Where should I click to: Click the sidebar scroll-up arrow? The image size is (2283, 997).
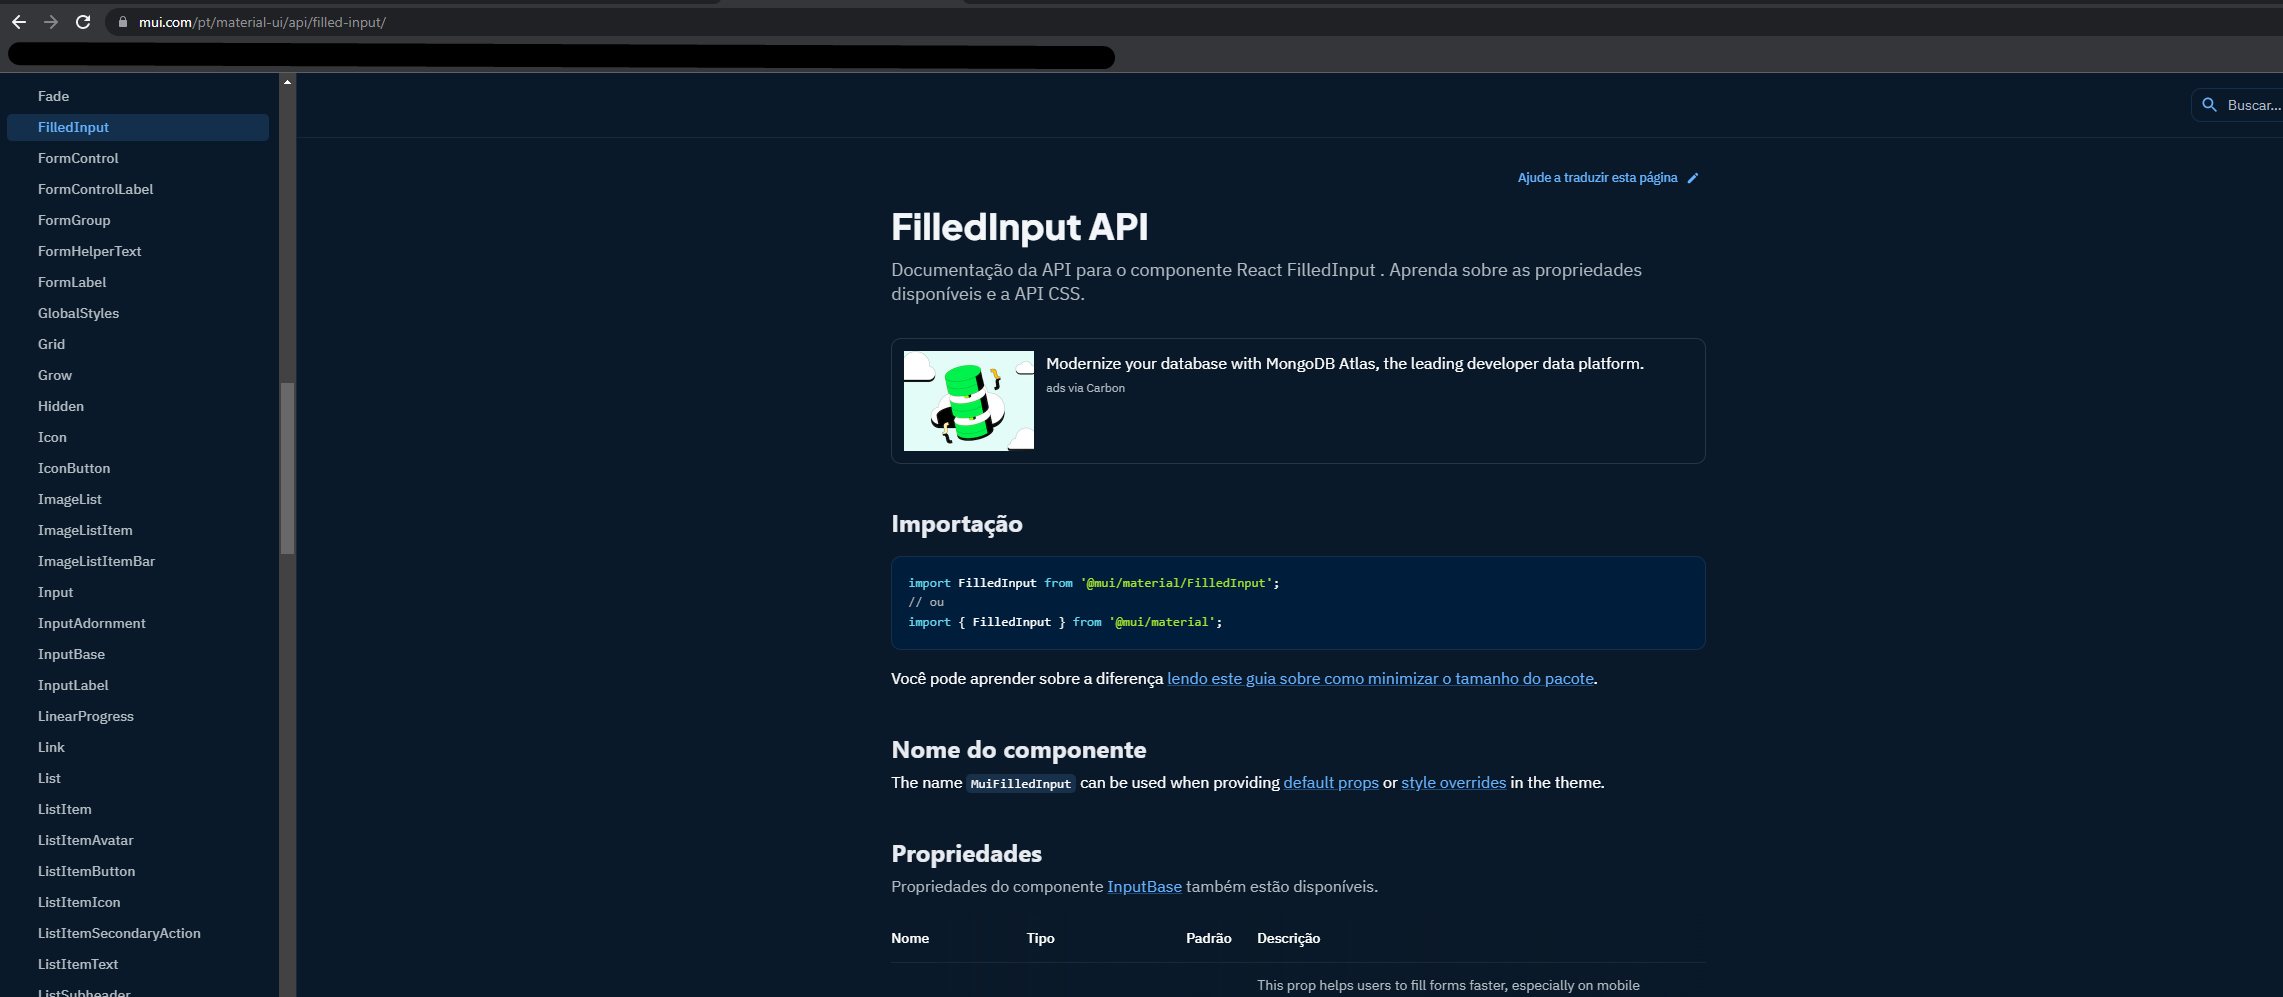tap(287, 82)
